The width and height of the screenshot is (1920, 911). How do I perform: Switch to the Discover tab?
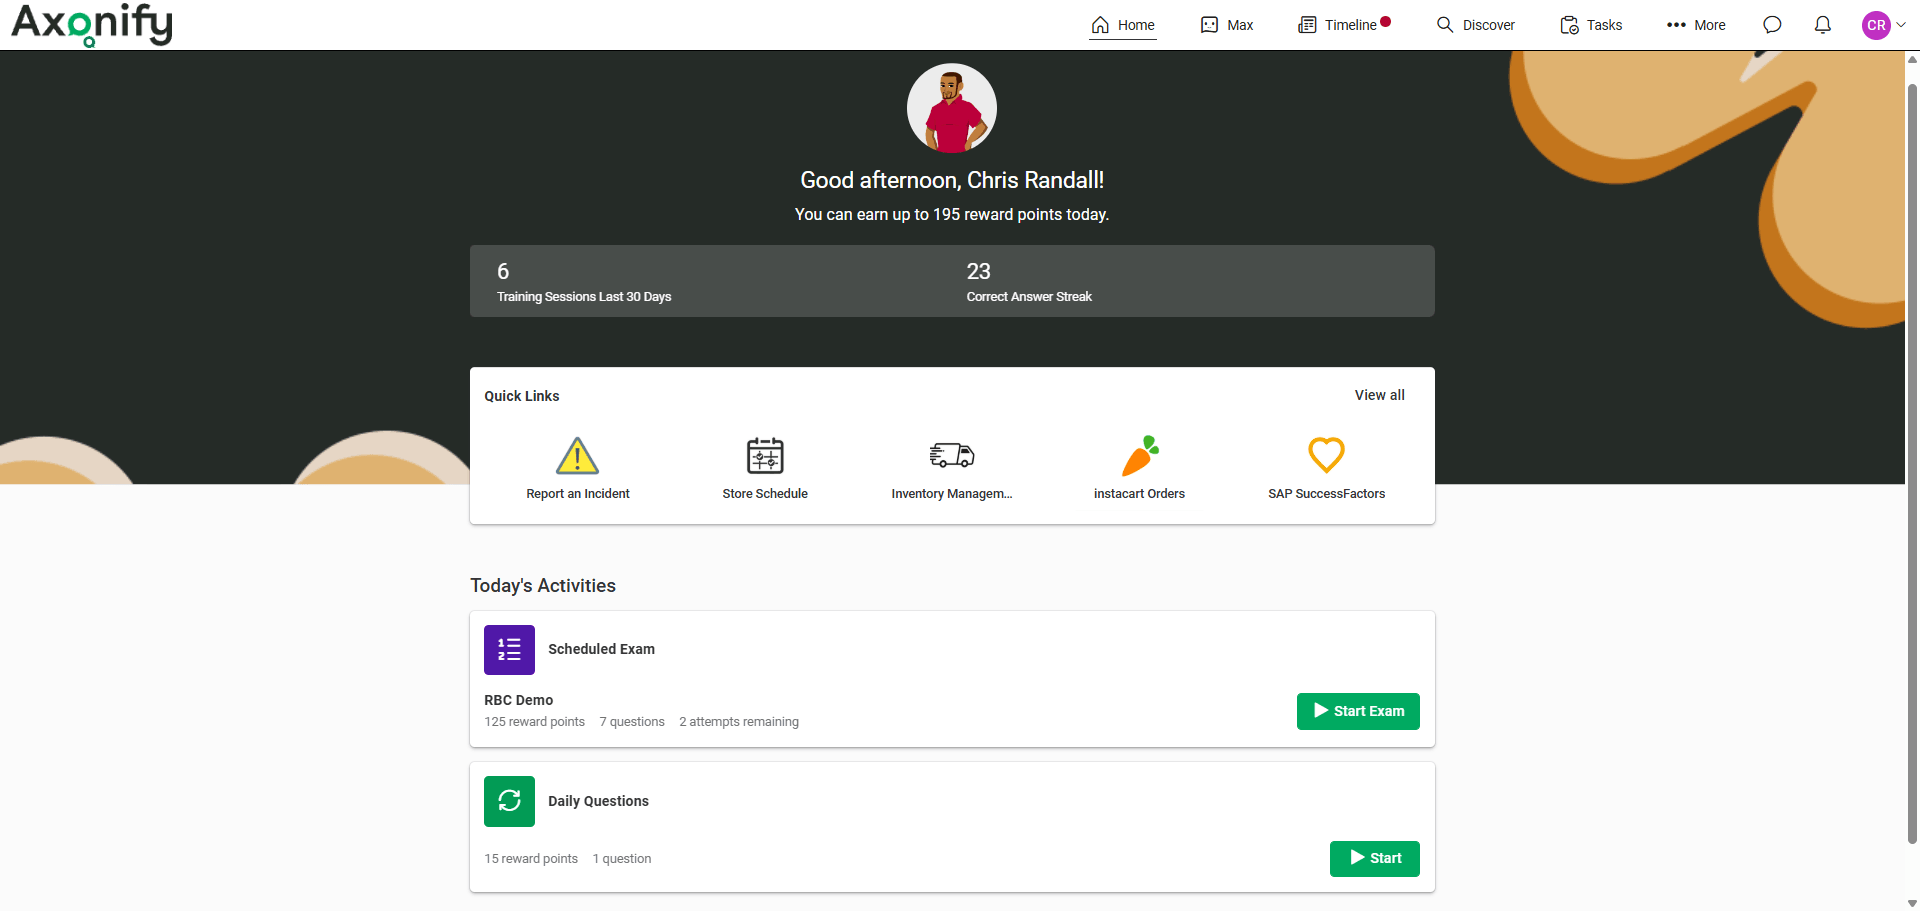[x=1476, y=25]
